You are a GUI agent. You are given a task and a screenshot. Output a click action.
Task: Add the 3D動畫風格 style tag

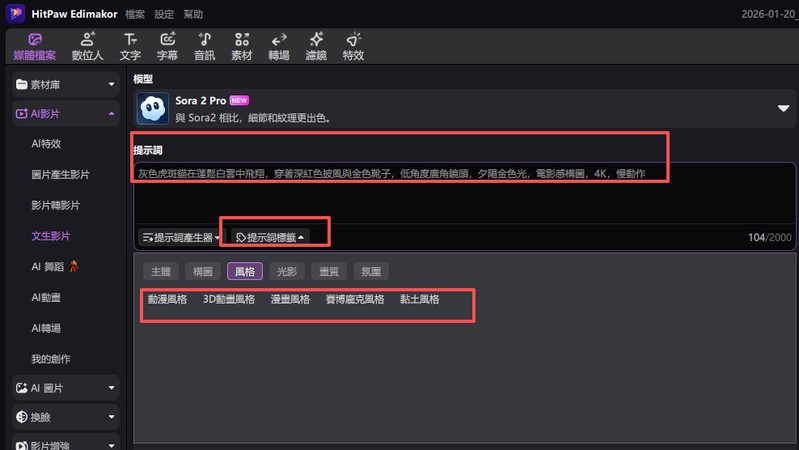pyautogui.click(x=229, y=299)
